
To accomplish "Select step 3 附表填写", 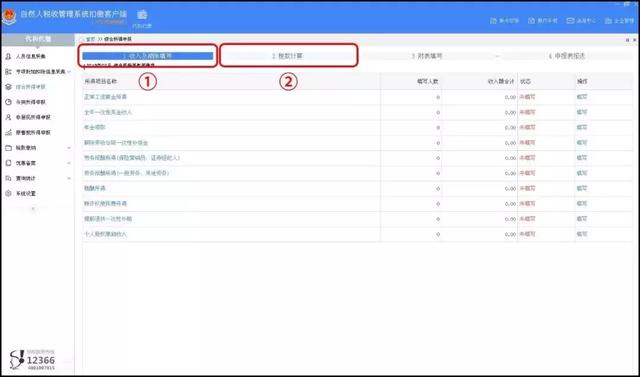I will pos(427,56).
